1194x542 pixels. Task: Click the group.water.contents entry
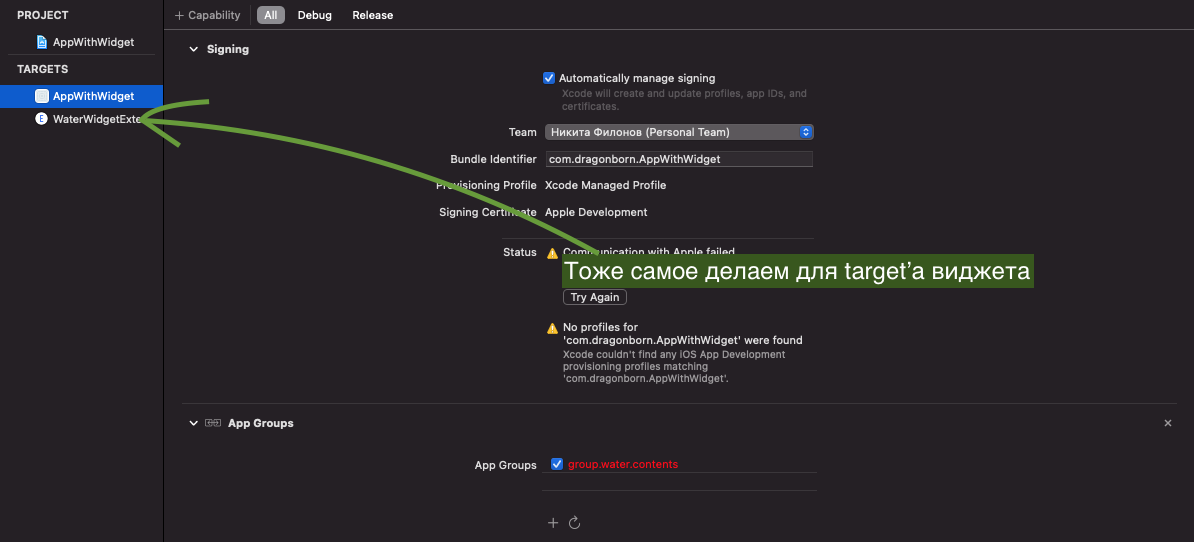click(x=623, y=464)
